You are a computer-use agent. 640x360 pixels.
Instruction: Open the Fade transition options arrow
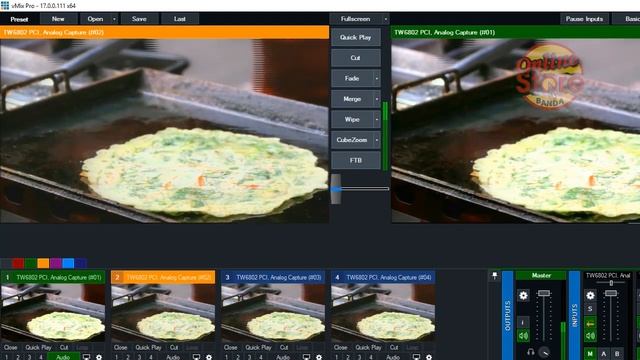click(x=377, y=78)
